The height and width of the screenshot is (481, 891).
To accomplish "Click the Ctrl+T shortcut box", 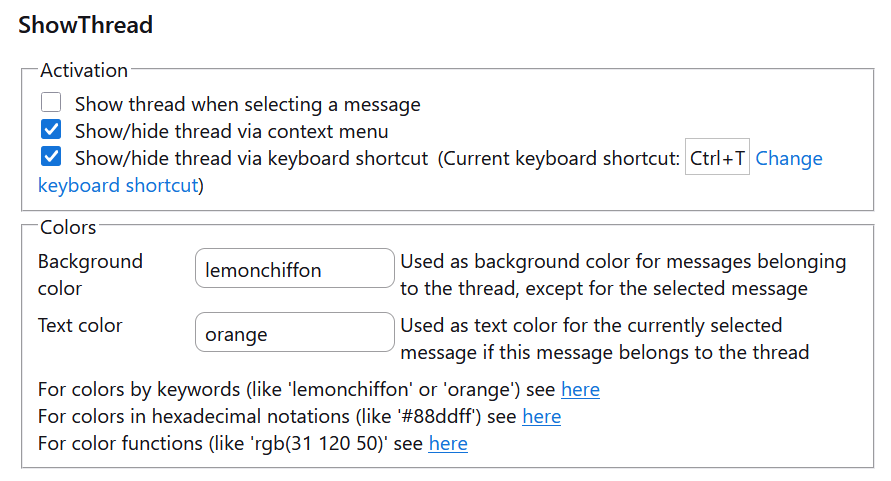I will [717, 158].
